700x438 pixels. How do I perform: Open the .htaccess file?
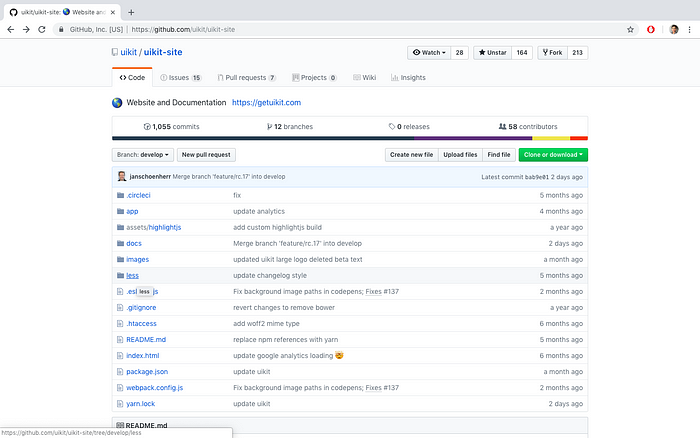[x=142, y=324]
